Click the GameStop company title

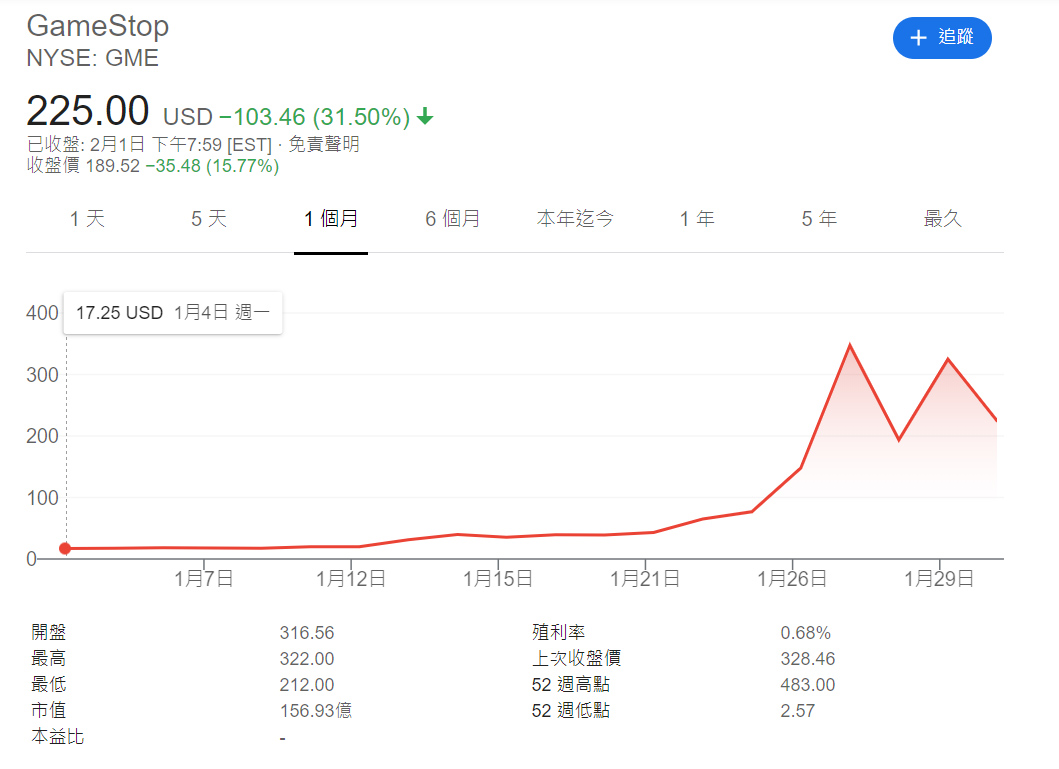pyautogui.click(x=98, y=26)
